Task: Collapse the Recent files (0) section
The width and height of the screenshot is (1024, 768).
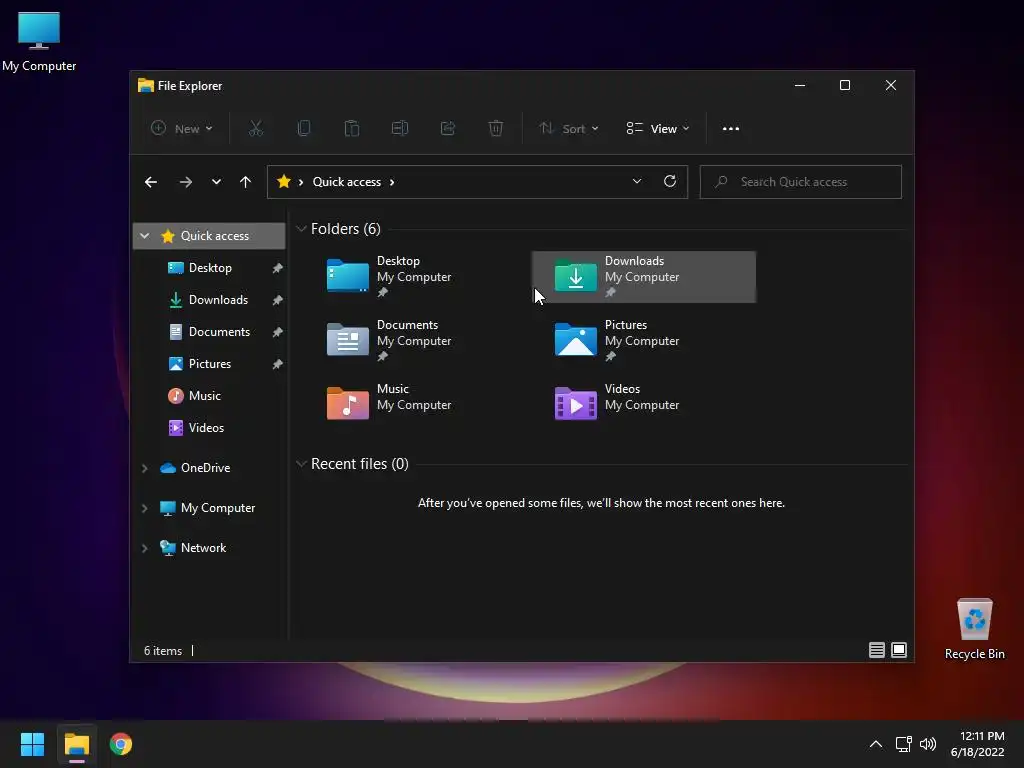Action: tap(301, 464)
